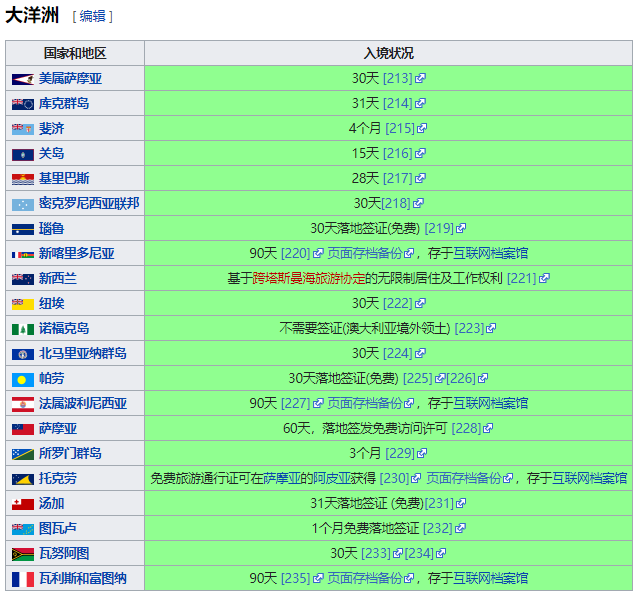Open the 新喀里多尼亚 link
Screen dimensions: 639x598
77,253
